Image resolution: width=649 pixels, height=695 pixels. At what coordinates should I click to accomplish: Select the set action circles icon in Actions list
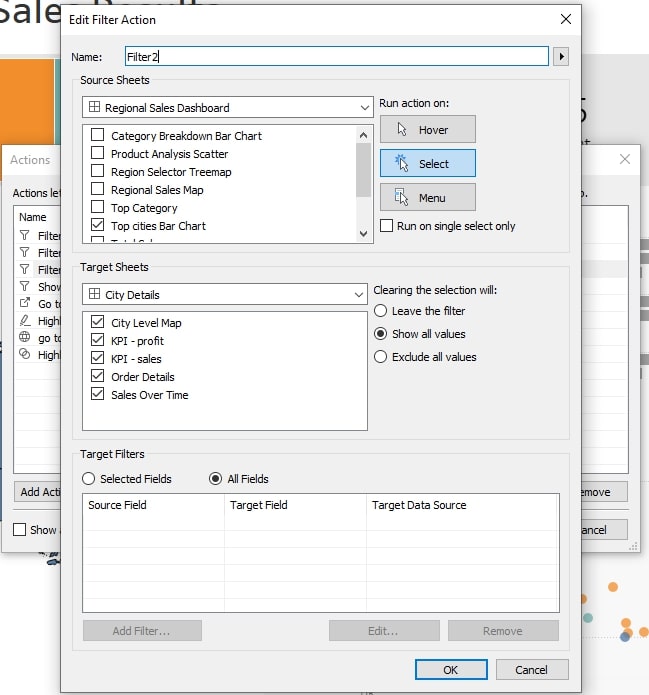click(25, 354)
